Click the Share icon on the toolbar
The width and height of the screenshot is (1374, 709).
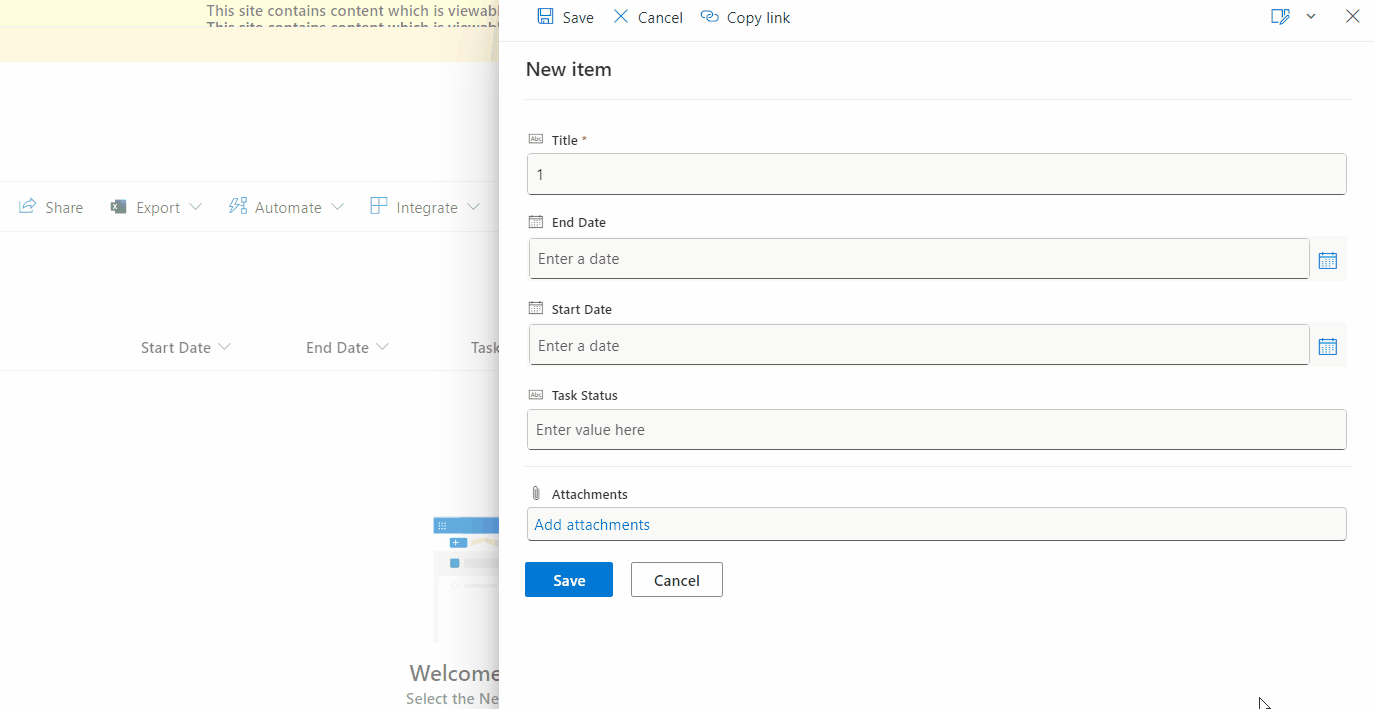[x=27, y=207]
